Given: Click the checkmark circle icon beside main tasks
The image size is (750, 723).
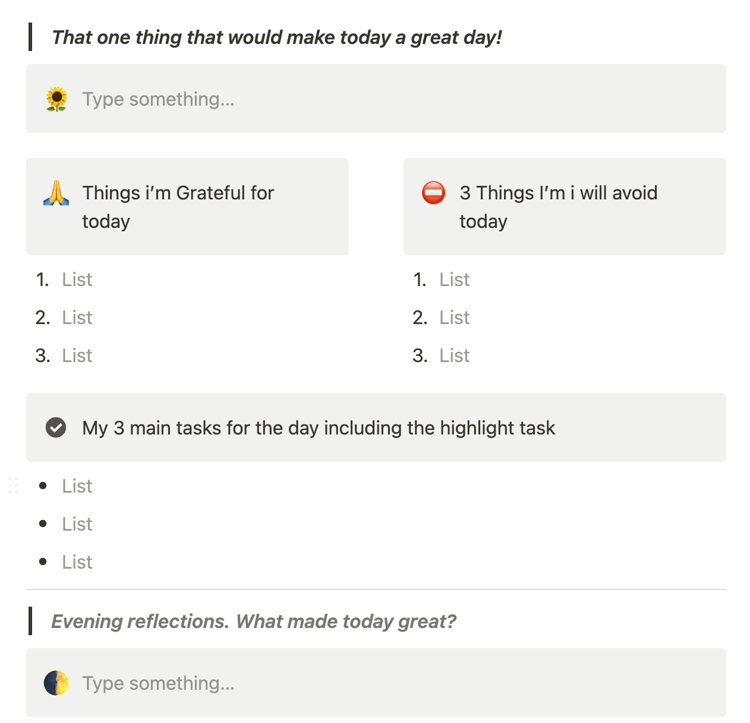Looking at the screenshot, I should point(56,427).
